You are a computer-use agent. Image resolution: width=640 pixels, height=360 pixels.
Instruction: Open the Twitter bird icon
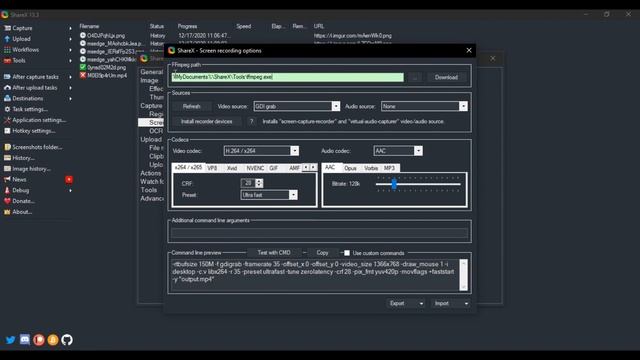[11, 340]
